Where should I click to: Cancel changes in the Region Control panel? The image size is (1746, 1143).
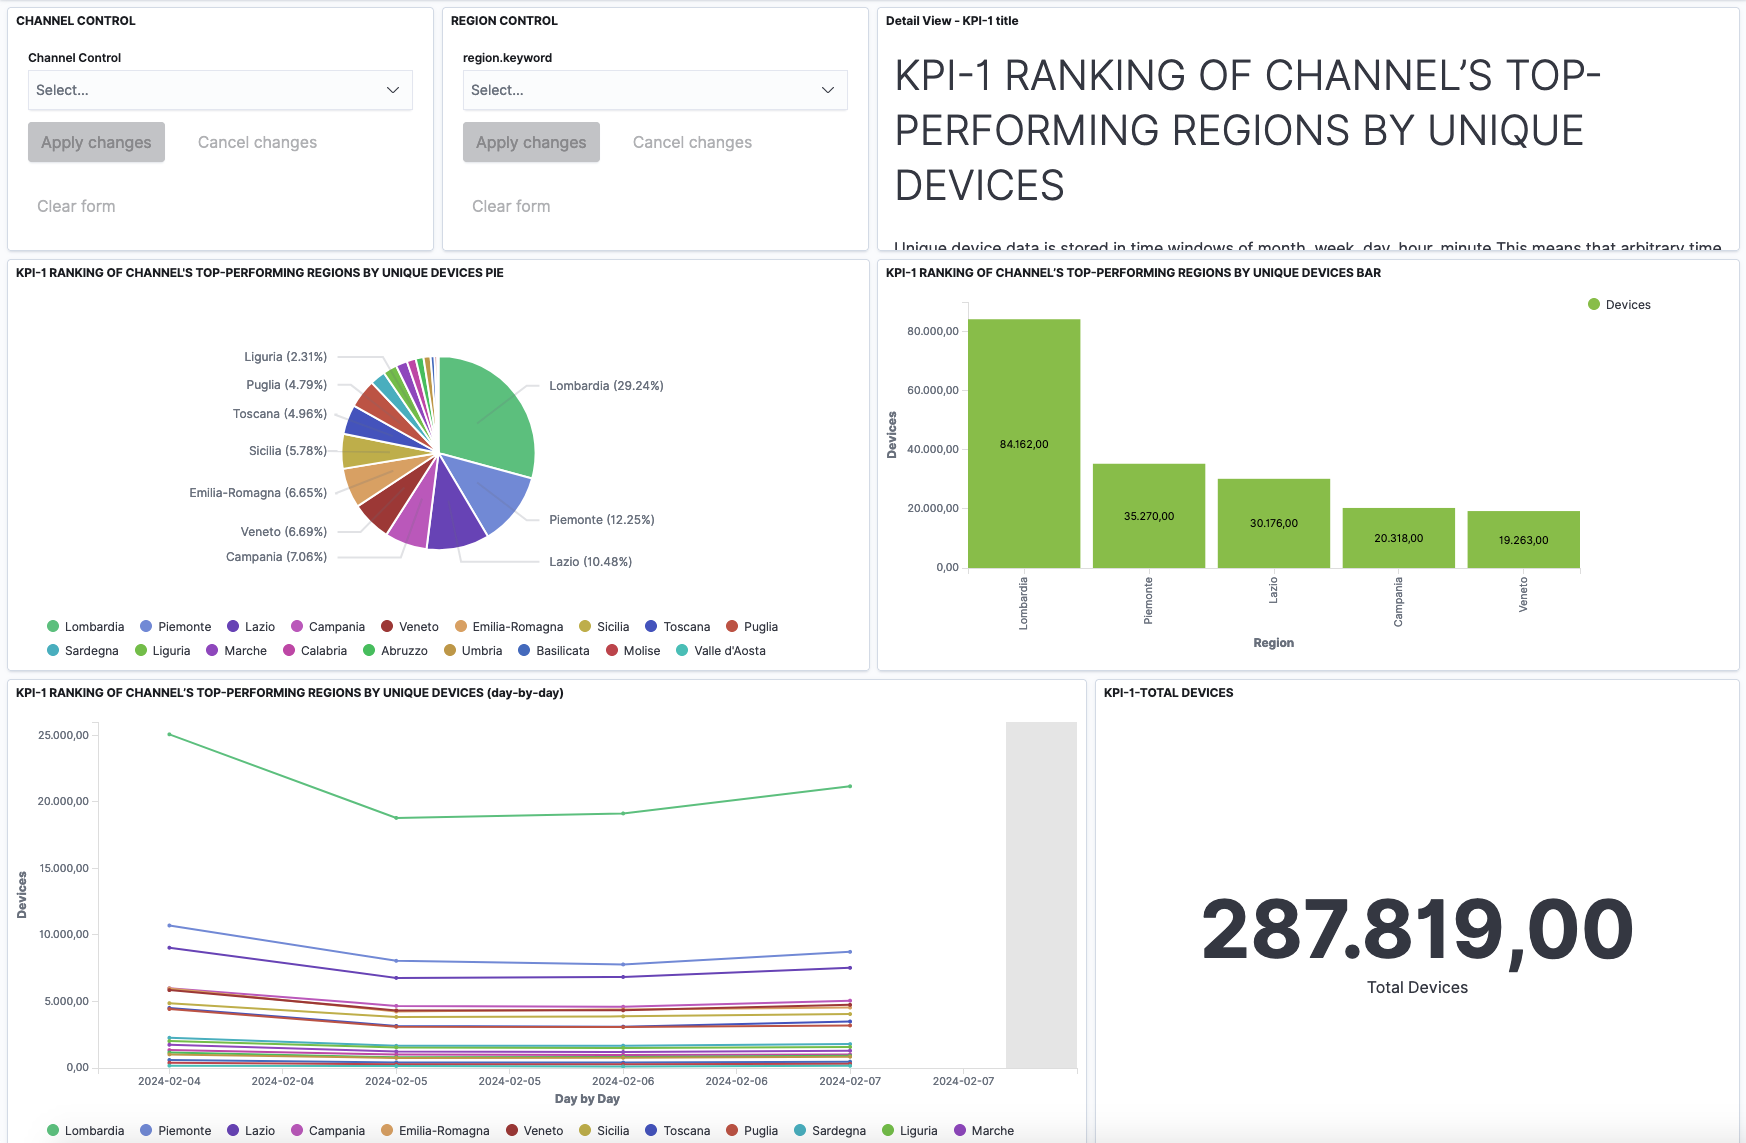pos(692,142)
